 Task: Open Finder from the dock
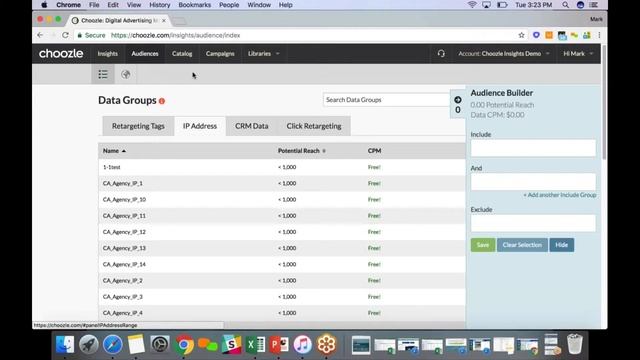65,344
